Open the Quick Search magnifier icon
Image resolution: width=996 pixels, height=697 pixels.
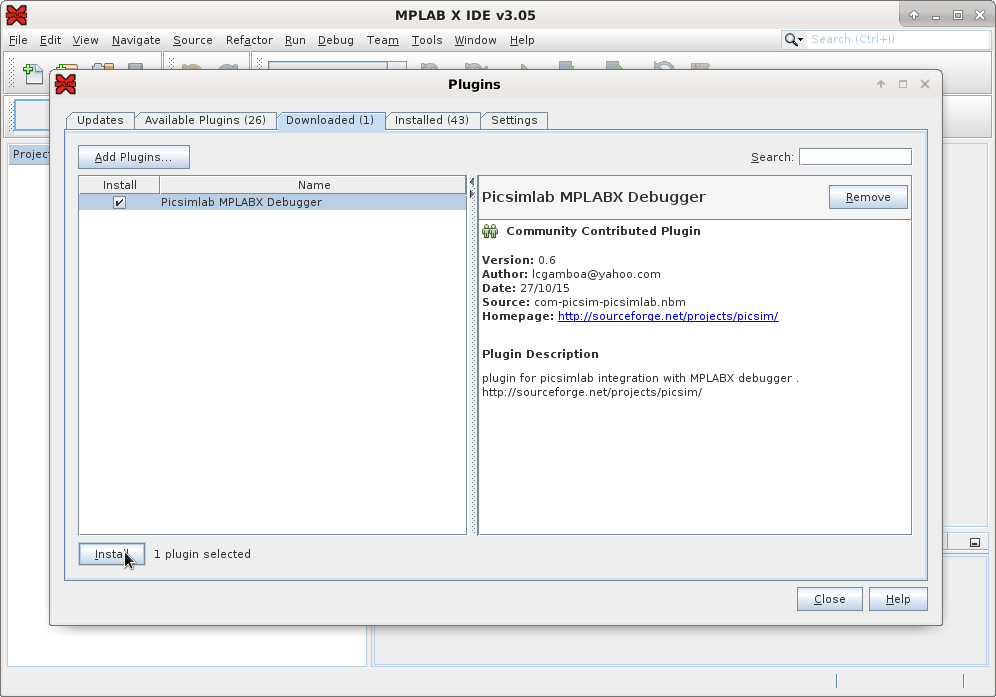pos(789,39)
